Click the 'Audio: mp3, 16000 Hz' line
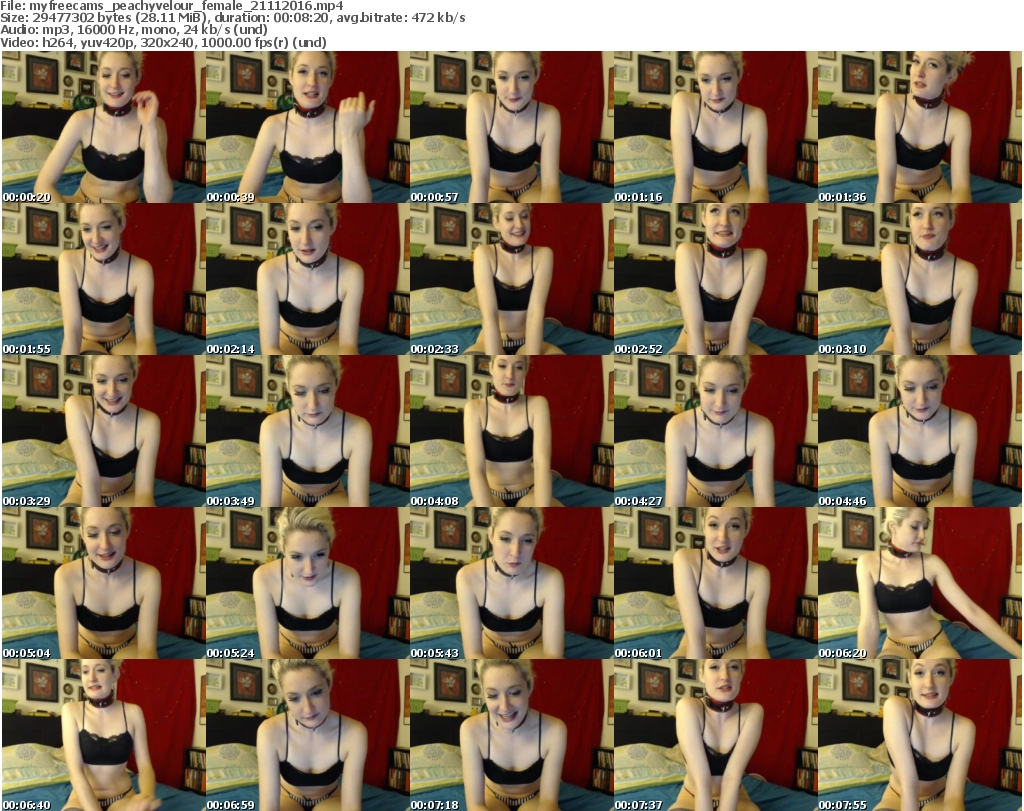This screenshot has height=811, width=1024. pyautogui.click(x=134, y=30)
